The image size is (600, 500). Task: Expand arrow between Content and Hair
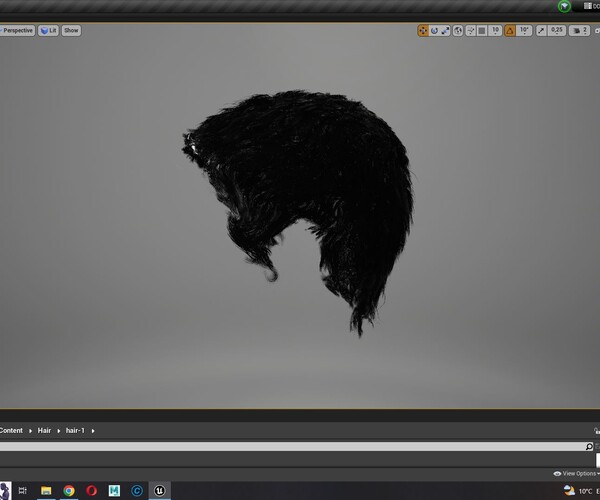tap(30, 431)
